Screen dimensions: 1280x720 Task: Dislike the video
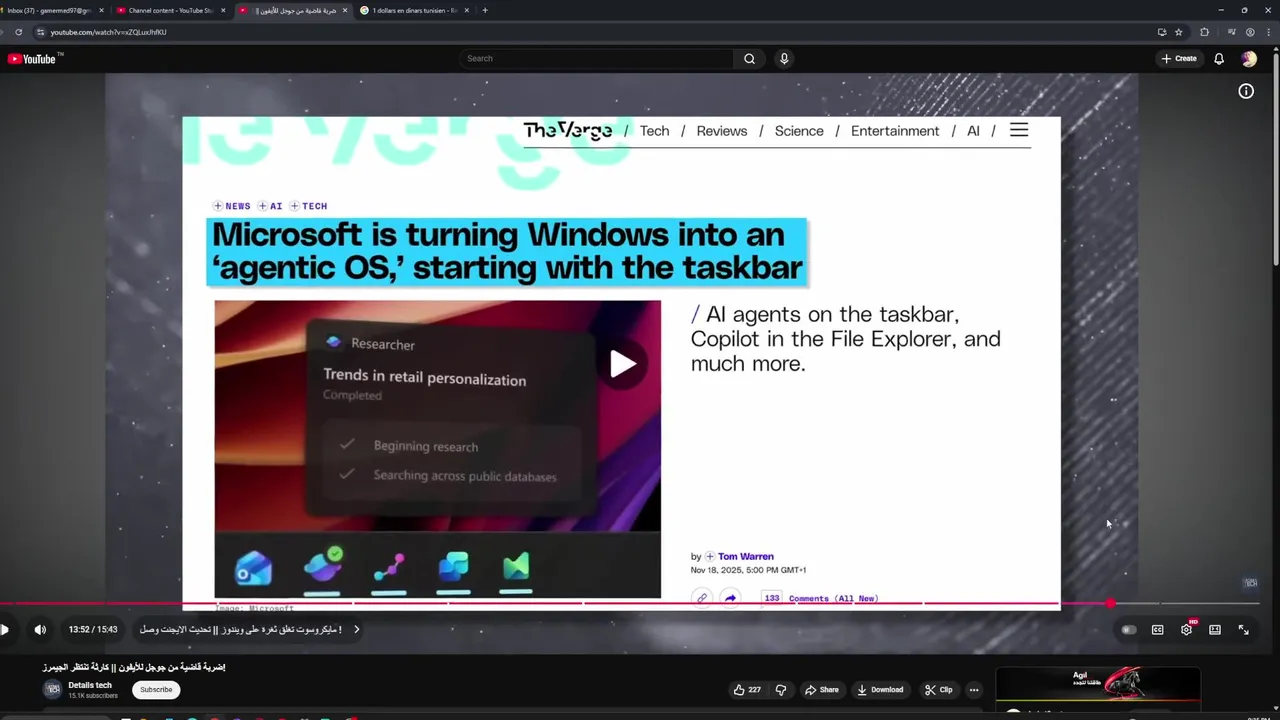point(781,690)
